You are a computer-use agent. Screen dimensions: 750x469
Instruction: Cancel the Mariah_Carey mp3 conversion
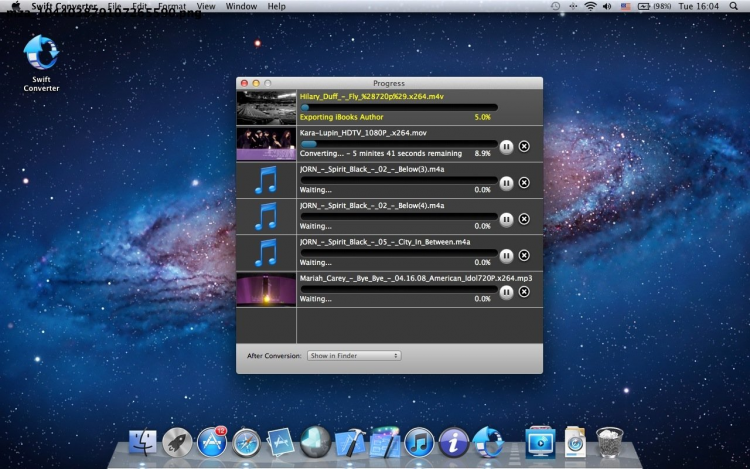coord(524,291)
